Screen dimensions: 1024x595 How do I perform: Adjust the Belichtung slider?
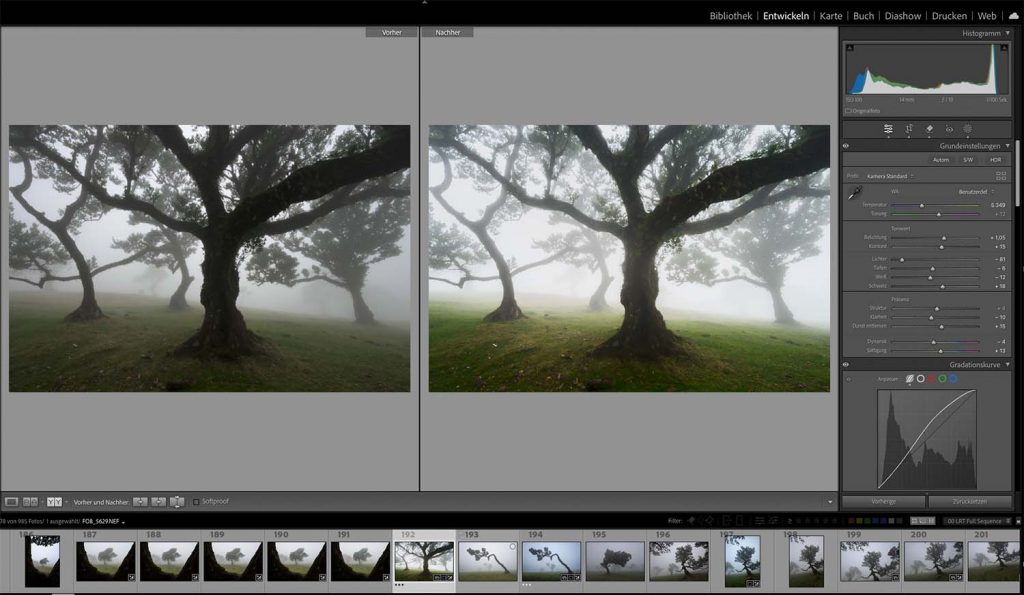pos(943,238)
